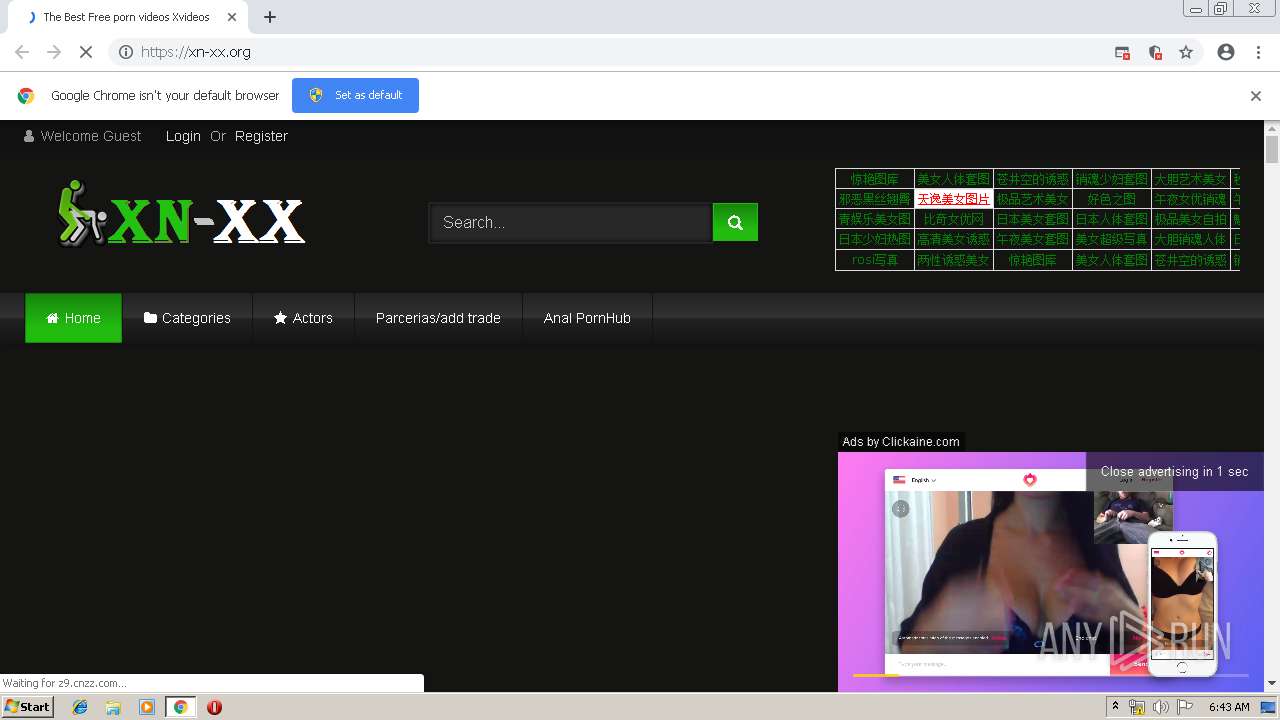This screenshot has height=720, width=1280.
Task: Close the current browser tab
Action: pos(232,17)
